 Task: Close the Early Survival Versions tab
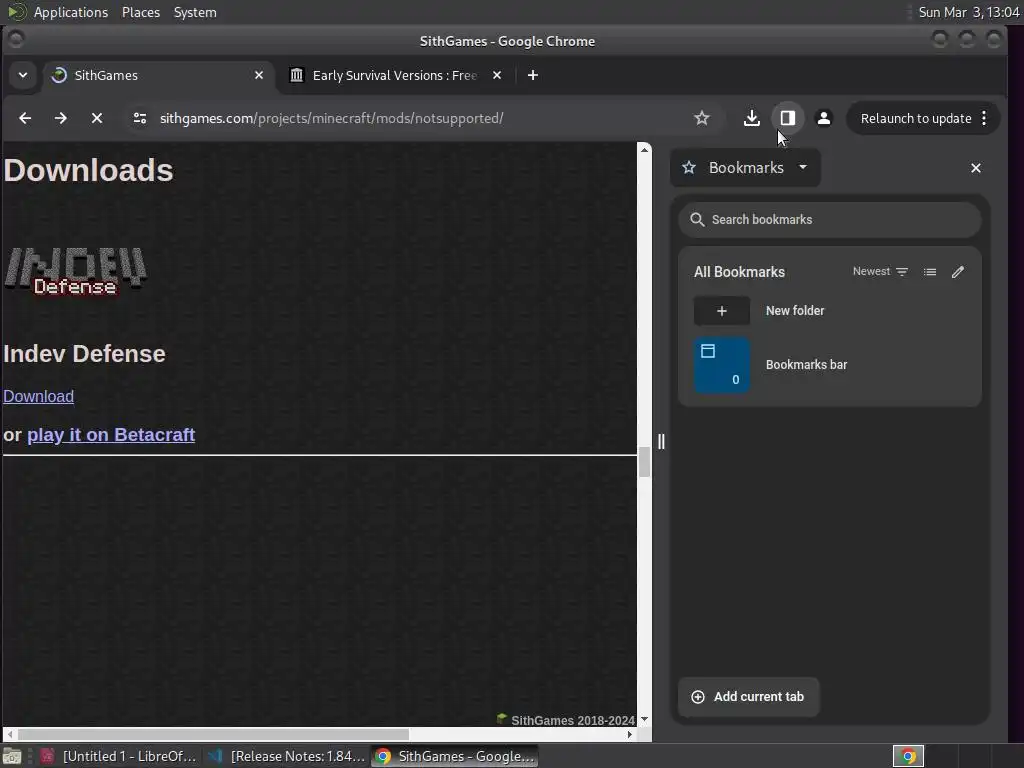497,75
